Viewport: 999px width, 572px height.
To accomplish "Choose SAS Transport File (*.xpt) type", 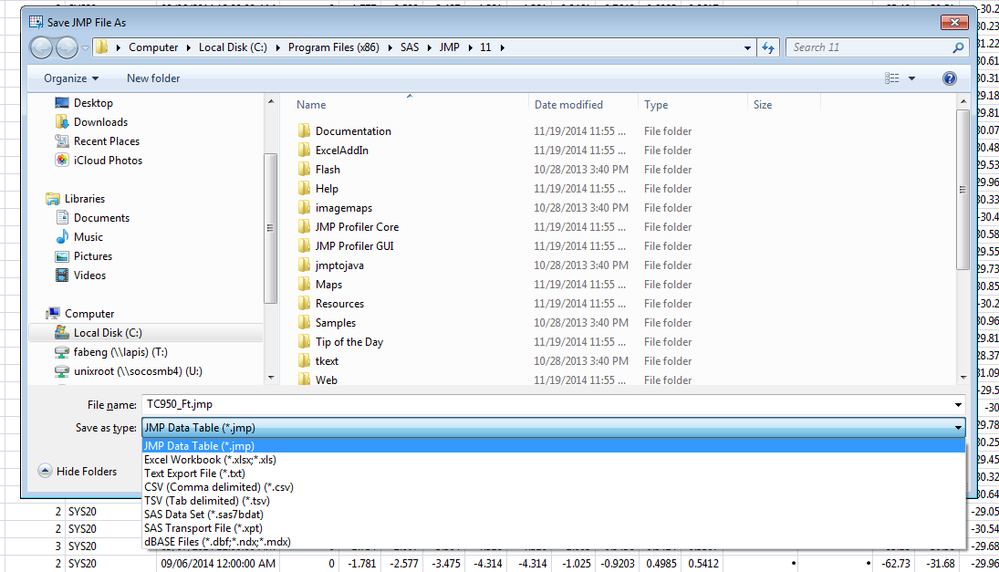I will click(553, 528).
